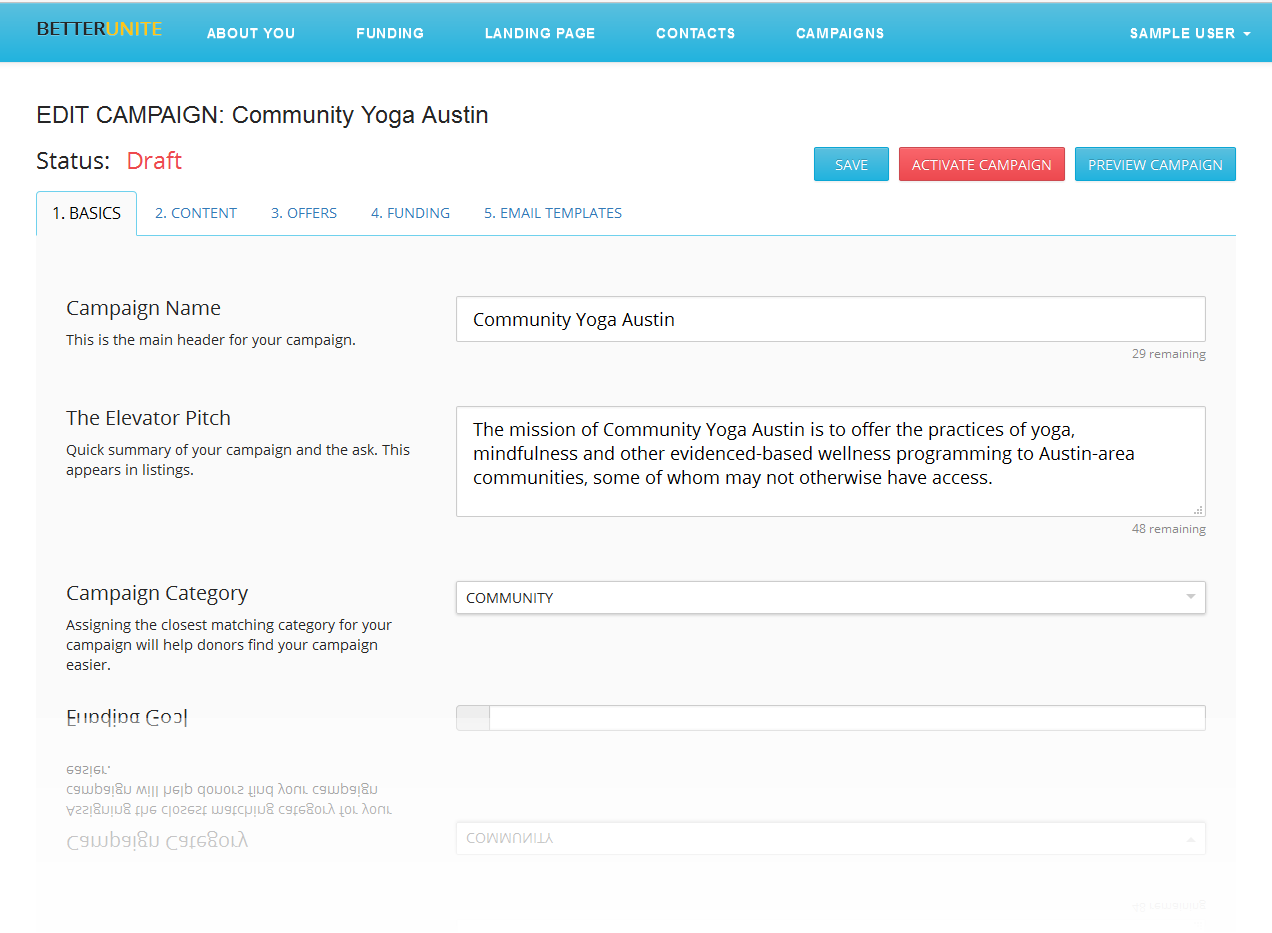
Task: Switch to the 5. Email Templates tab
Action: [553, 213]
